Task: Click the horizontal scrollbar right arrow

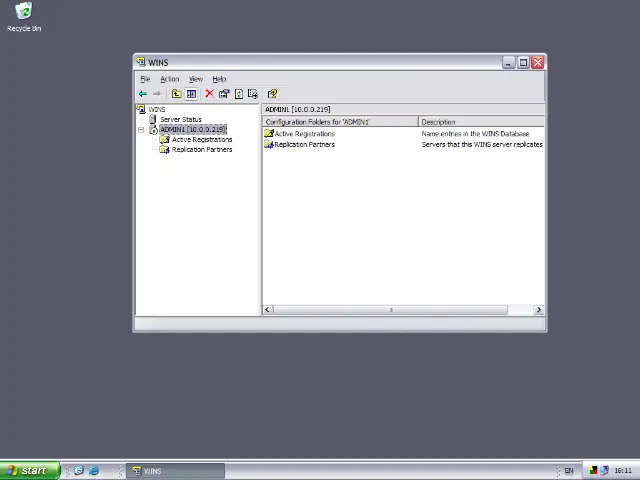Action: 539,310
